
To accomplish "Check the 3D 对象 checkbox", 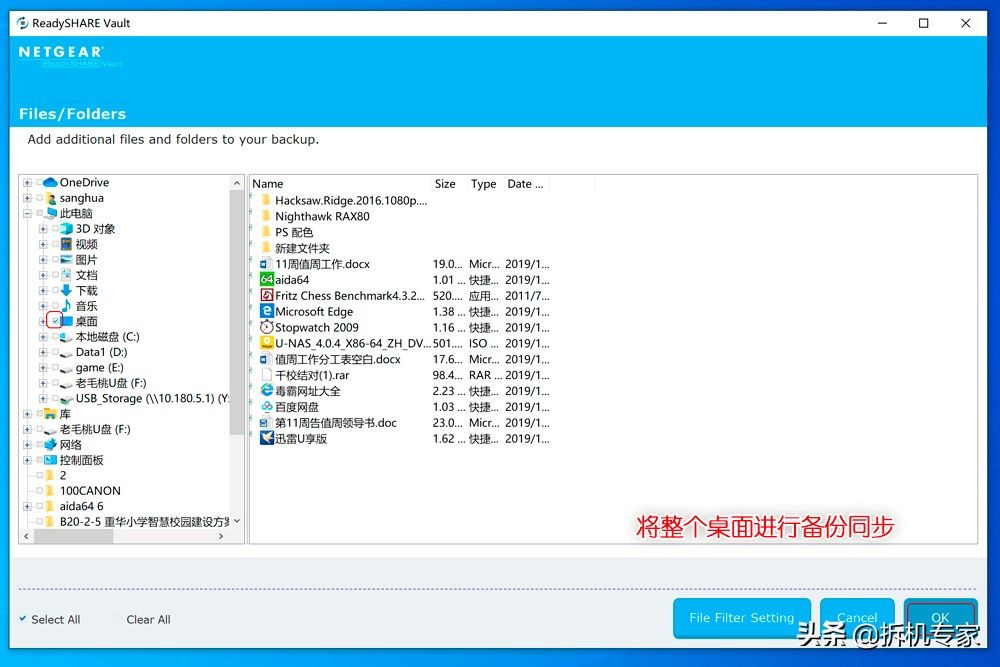I will [x=55, y=228].
